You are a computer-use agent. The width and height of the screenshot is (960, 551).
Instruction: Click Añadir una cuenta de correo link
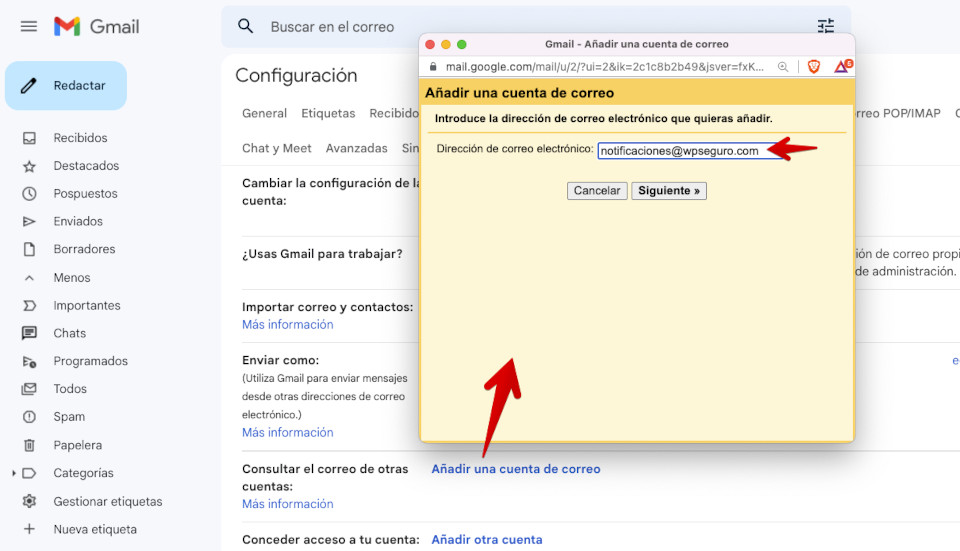516,469
